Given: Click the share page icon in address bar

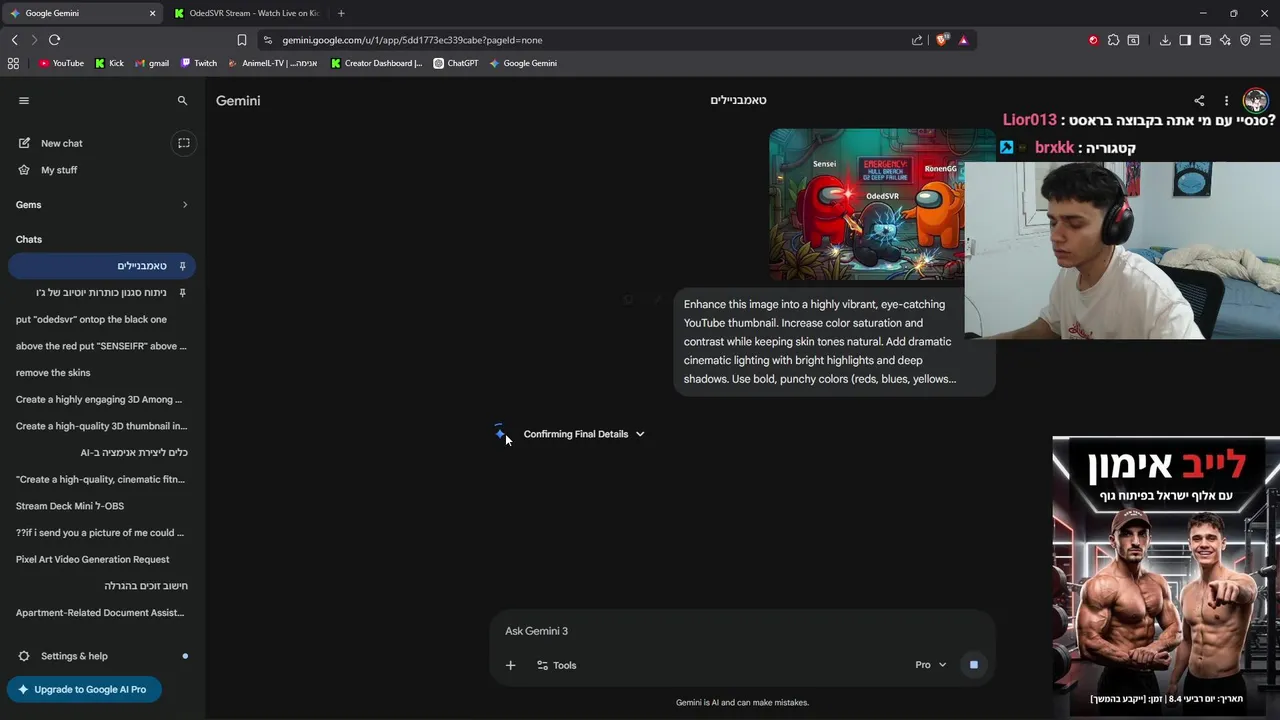Looking at the screenshot, I should coord(917,40).
